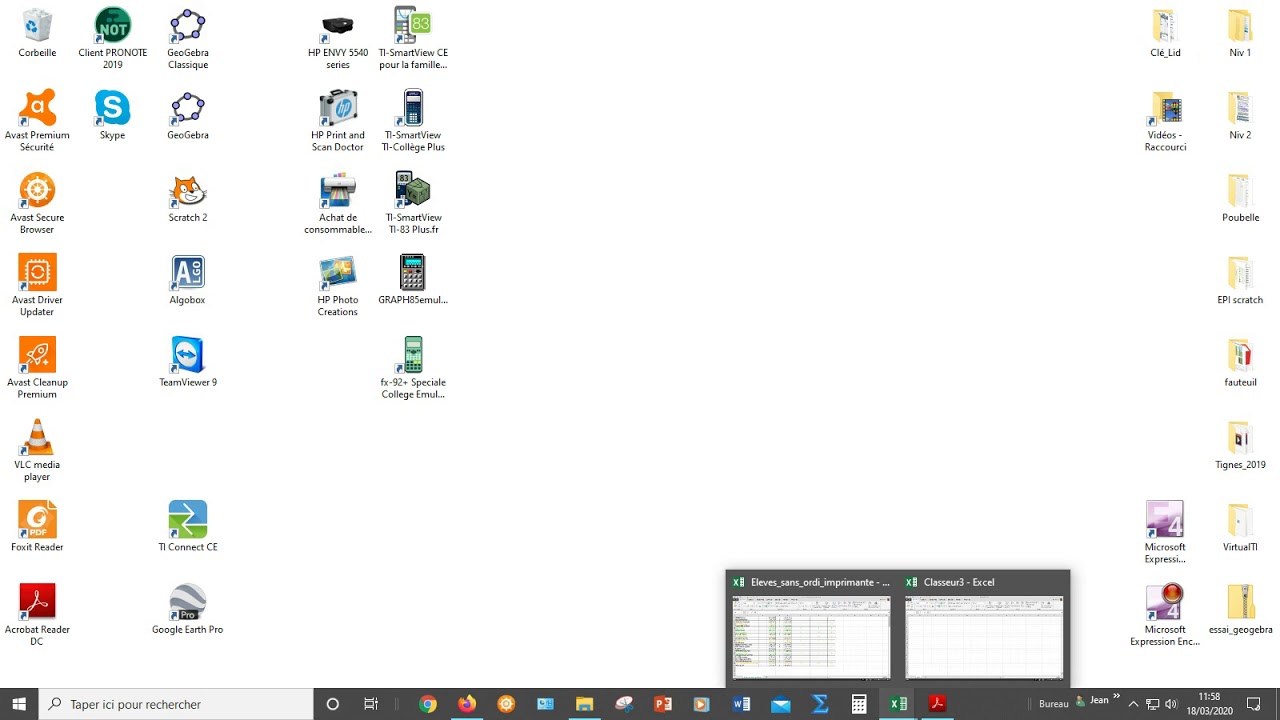
Task: Select HP Photo Creations shortcut
Action: click(338, 285)
